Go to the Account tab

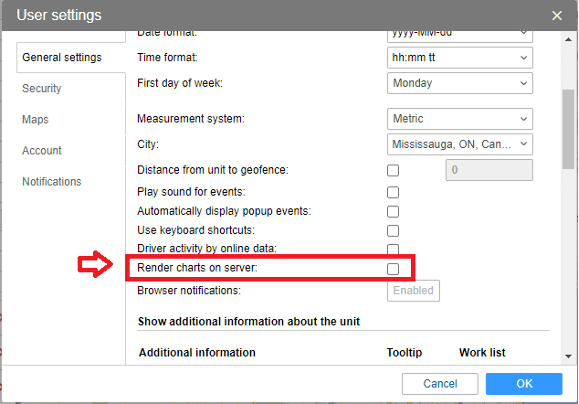42,150
